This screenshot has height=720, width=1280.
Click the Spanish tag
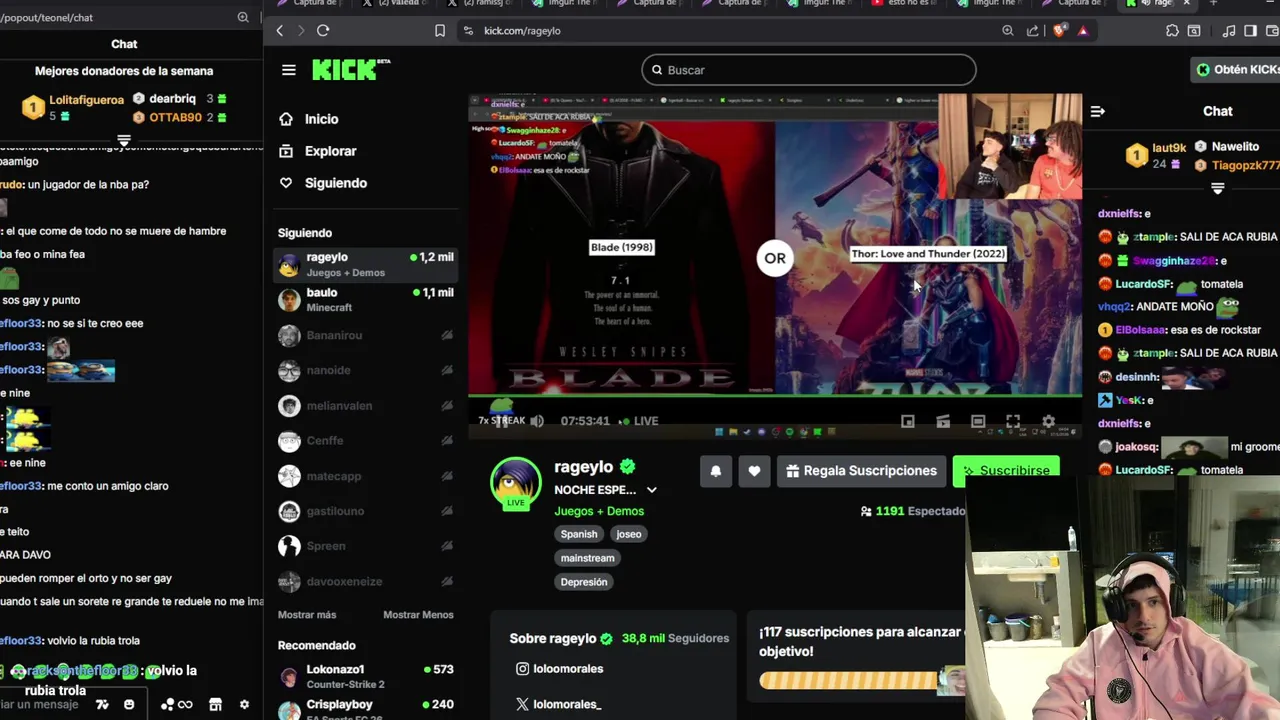click(579, 534)
